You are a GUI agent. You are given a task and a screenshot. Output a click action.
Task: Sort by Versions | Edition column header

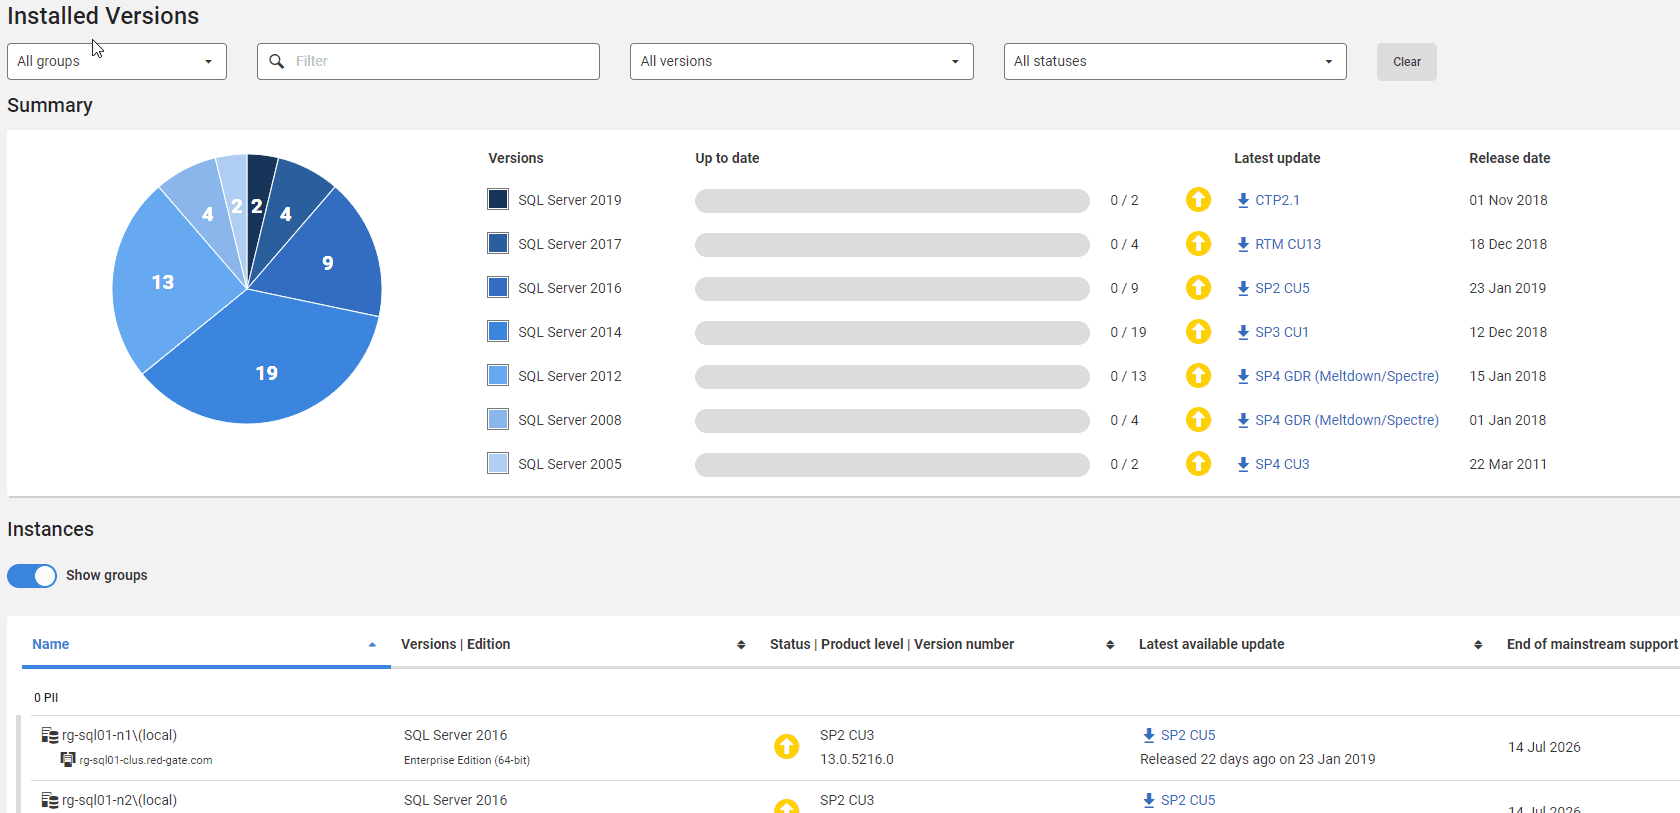[x=455, y=644]
